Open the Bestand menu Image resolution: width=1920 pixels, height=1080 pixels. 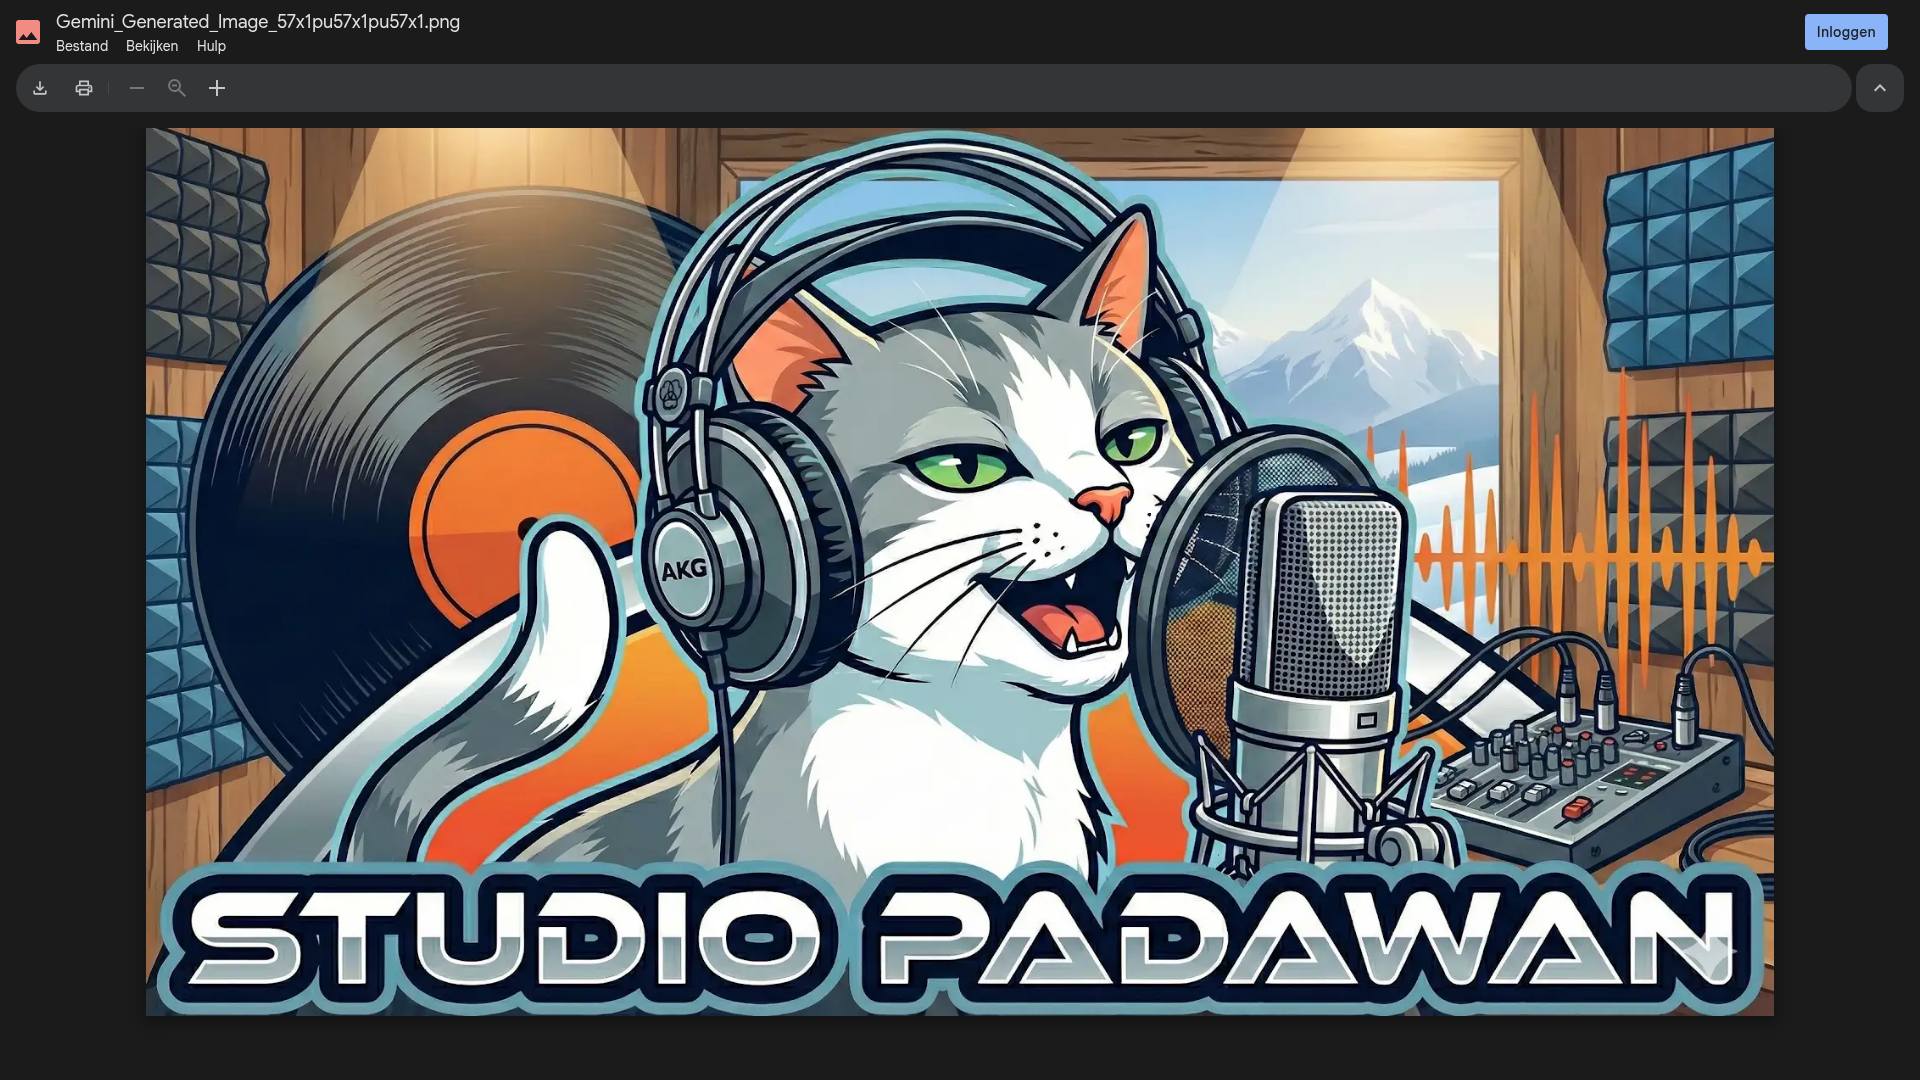point(82,46)
